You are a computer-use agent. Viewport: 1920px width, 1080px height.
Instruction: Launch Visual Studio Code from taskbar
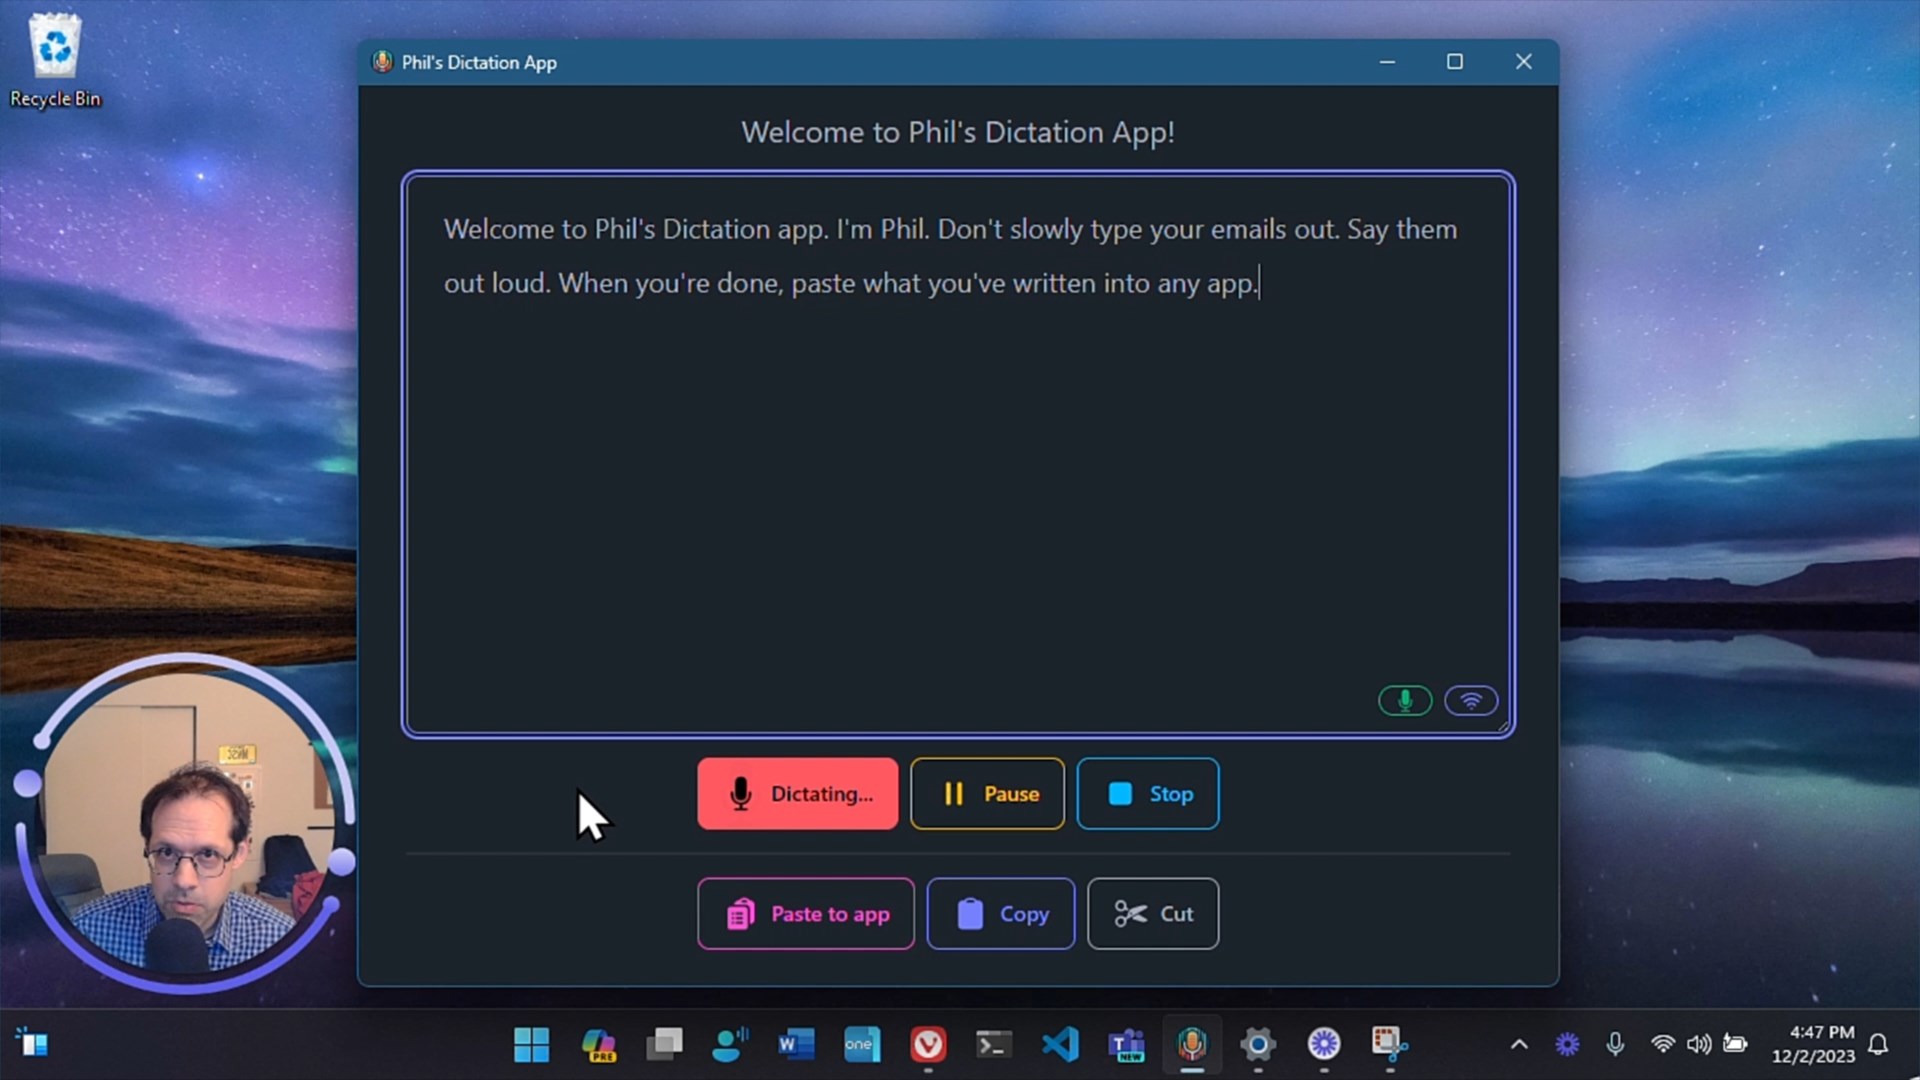tap(1060, 1045)
